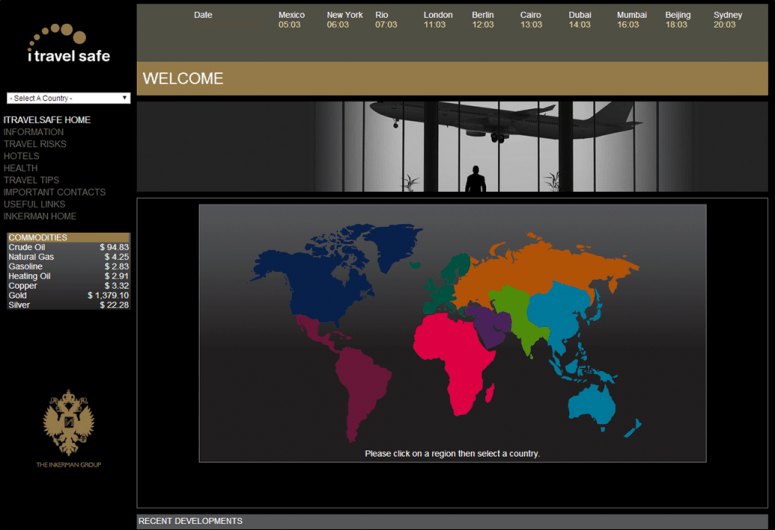Viewport: 775px width, 530px height.
Task: Select the blue Australia region on map
Action: [x=593, y=405]
